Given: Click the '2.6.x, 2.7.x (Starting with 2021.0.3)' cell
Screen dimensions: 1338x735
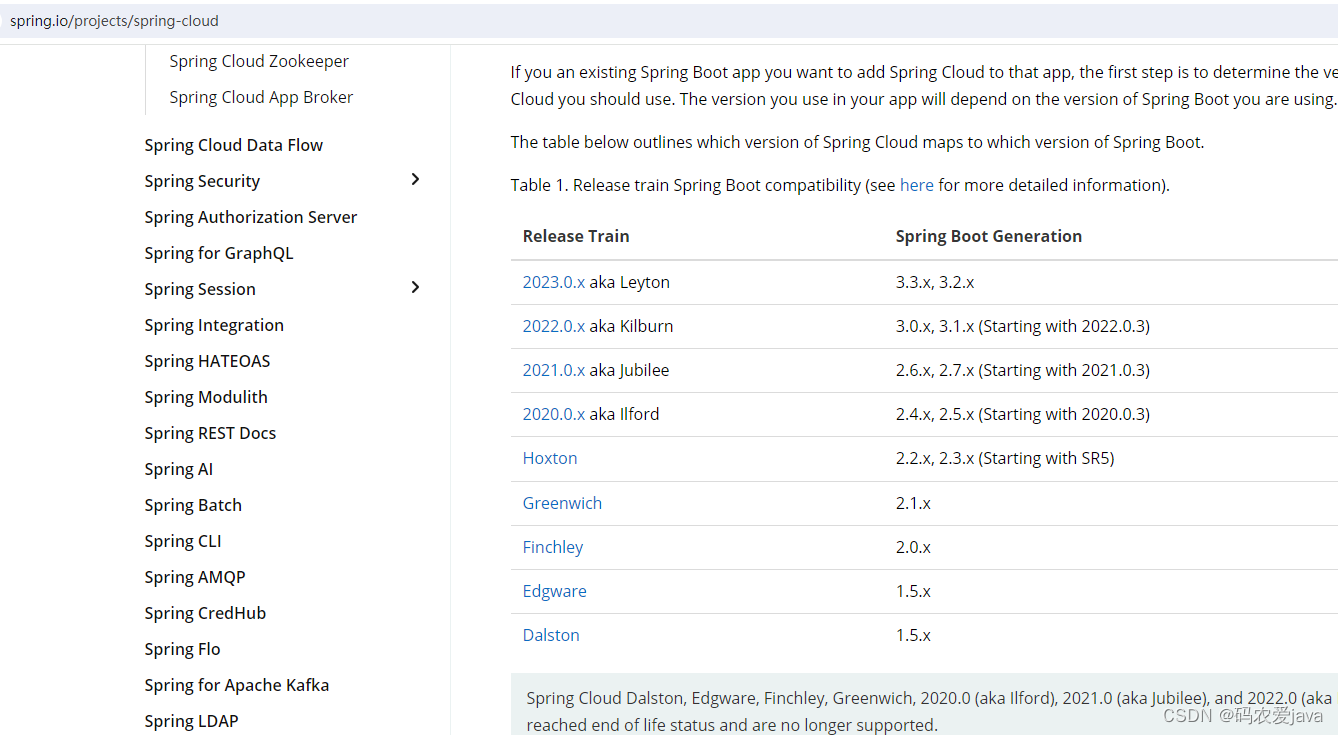Looking at the screenshot, I should [1023, 370].
